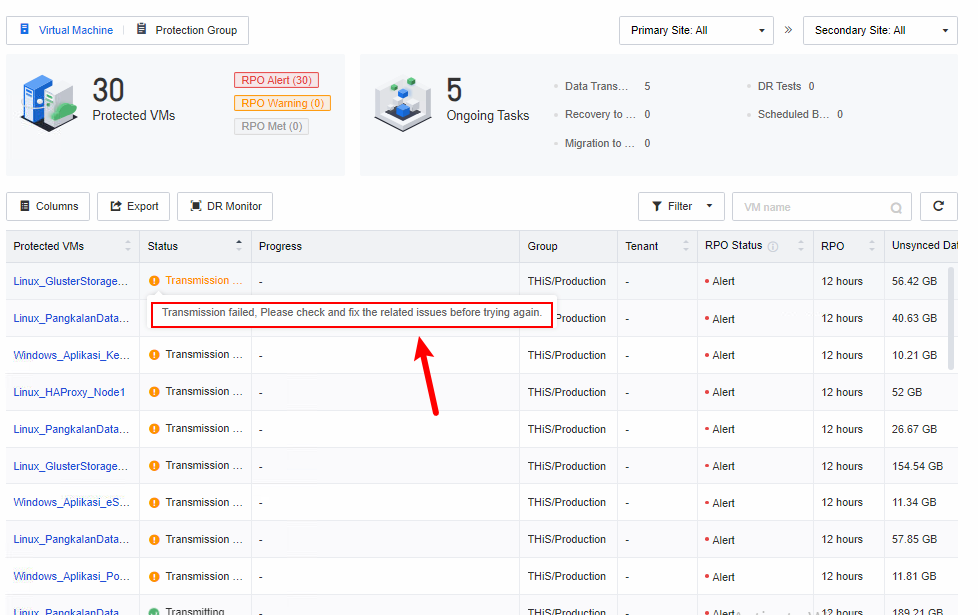The width and height of the screenshot is (978, 615).
Task: Switch to the Protection Group tab
Action: click(187, 30)
